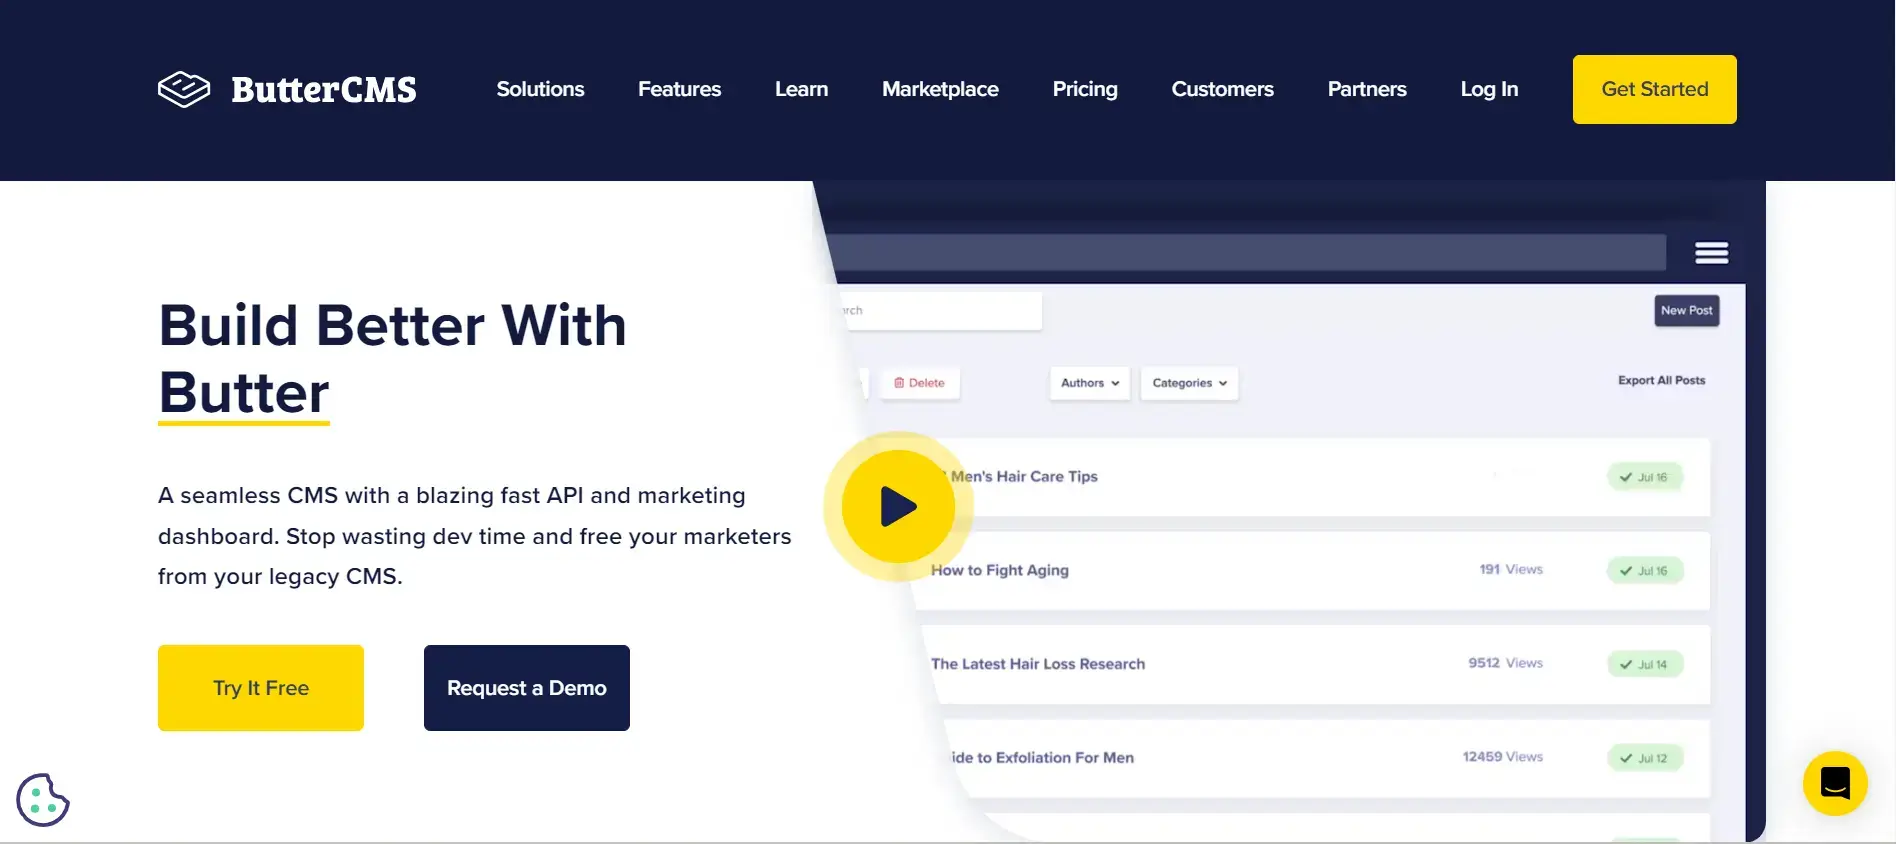
Task: Click the Log In link
Action: coord(1489,89)
